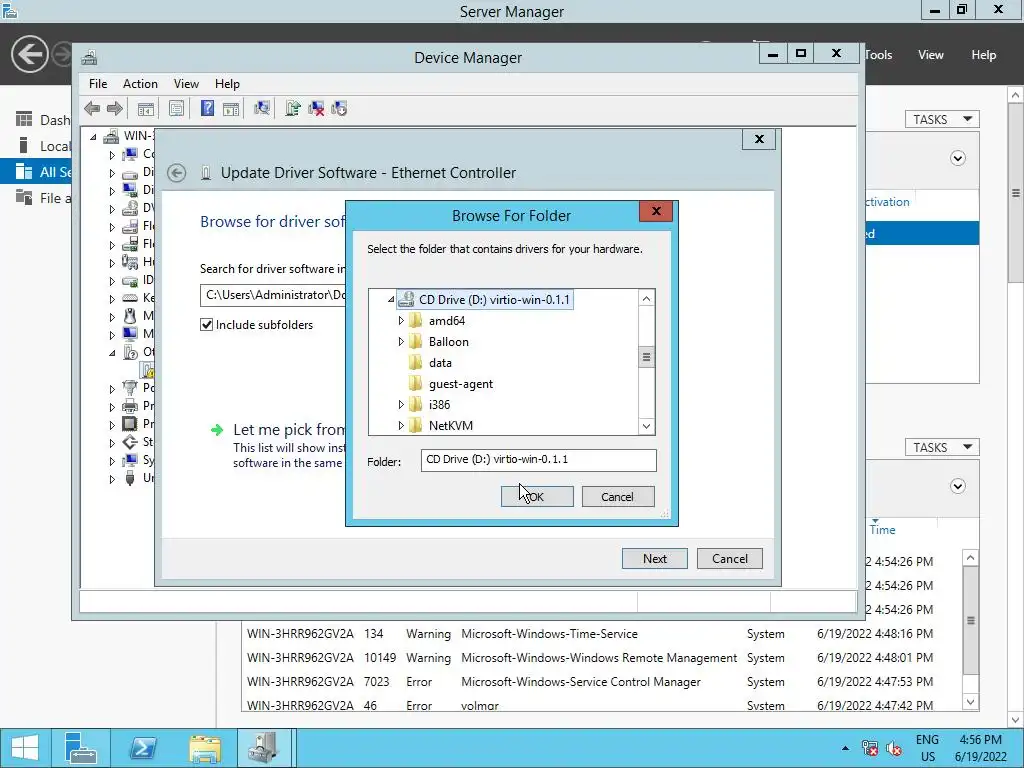The width and height of the screenshot is (1024, 768).
Task: Open Server Manager from the taskbar
Action: [x=81, y=748]
